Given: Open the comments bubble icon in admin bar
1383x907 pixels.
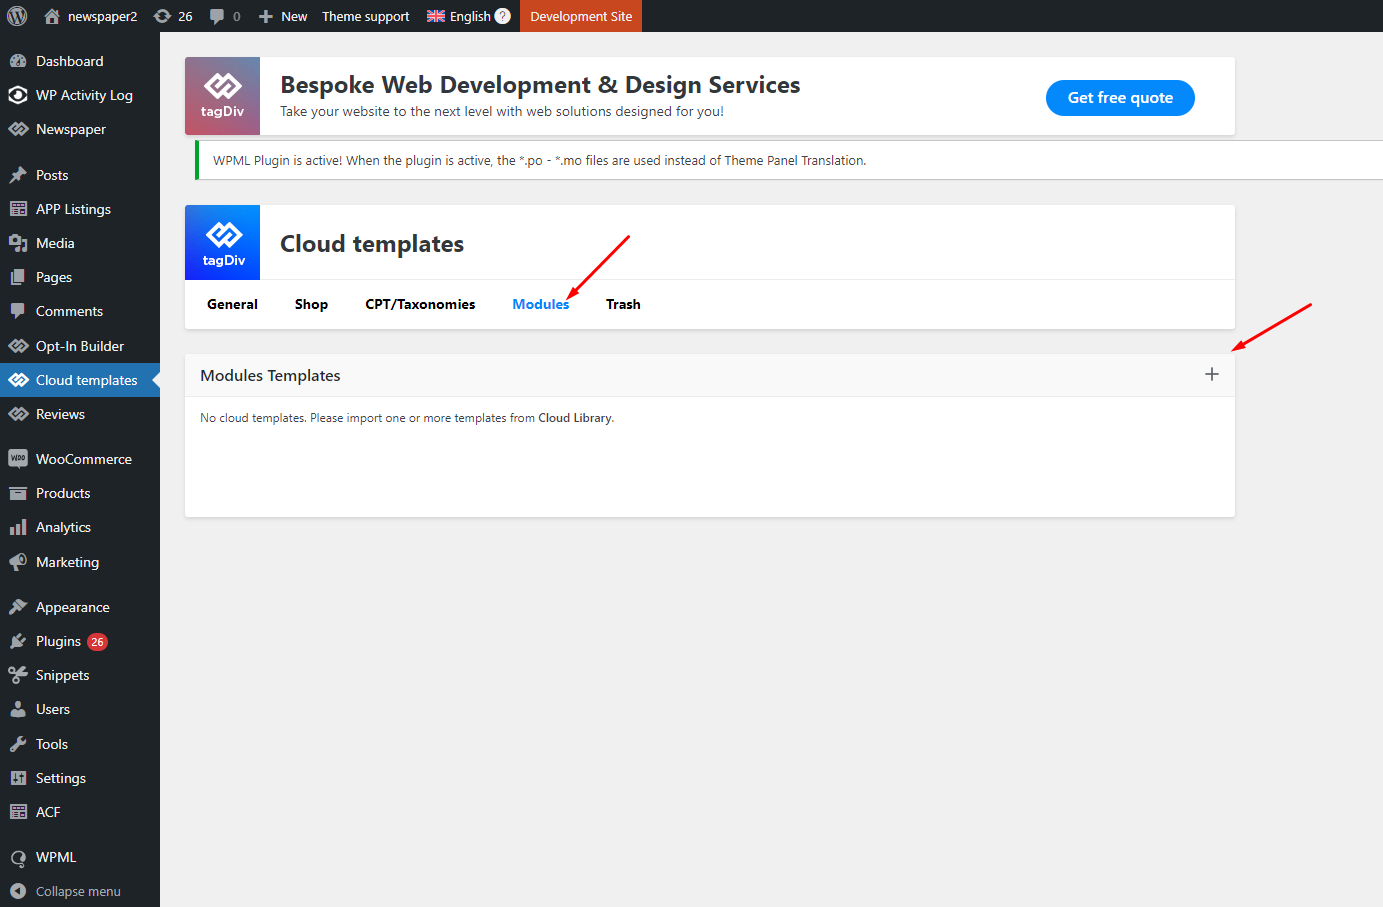Looking at the screenshot, I should pyautogui.click(x=217, y=17).
